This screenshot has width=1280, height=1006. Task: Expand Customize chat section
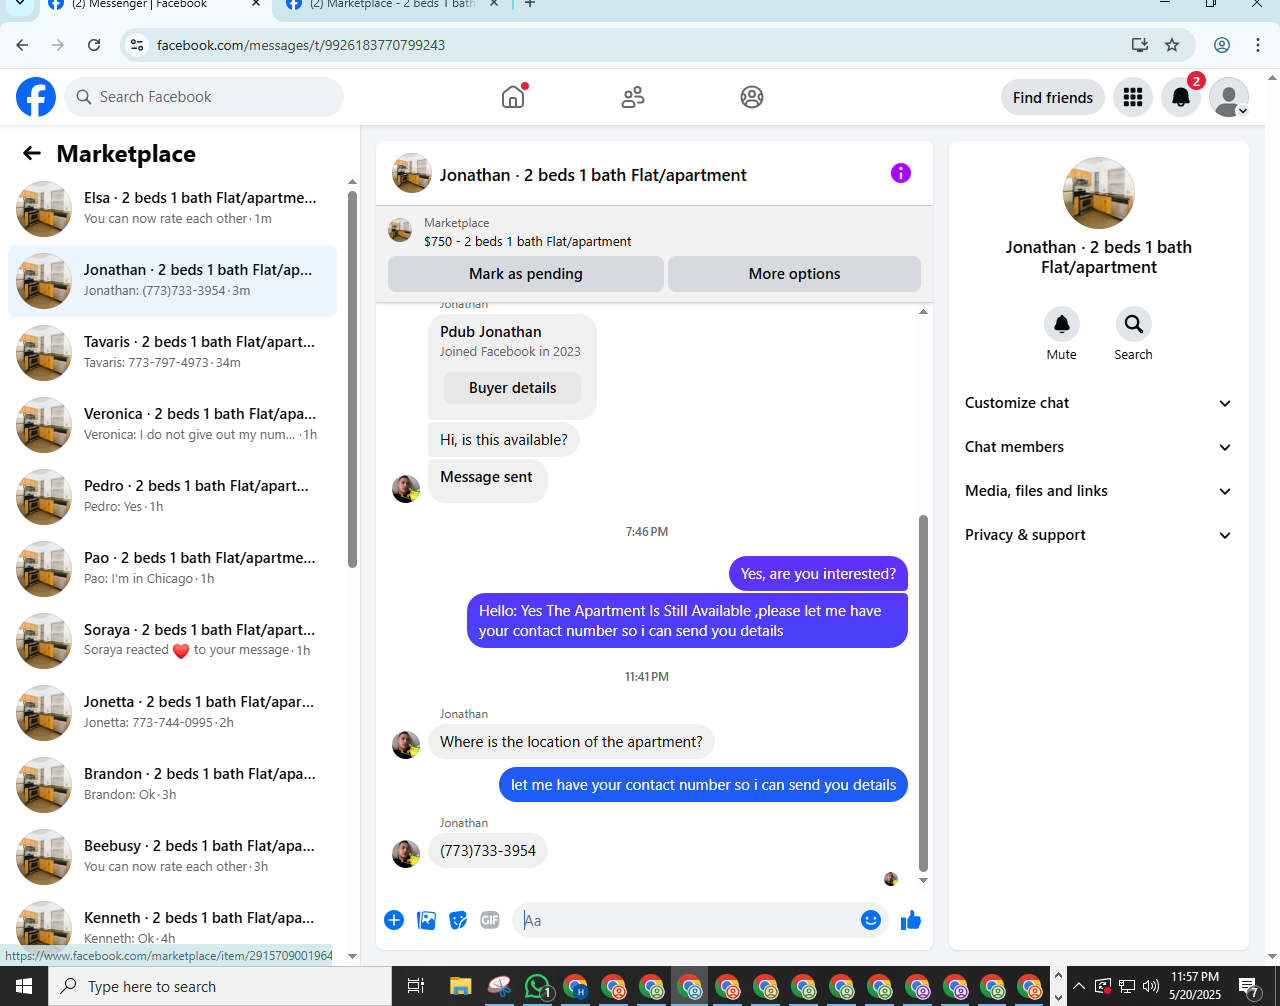coord(1098,403)
